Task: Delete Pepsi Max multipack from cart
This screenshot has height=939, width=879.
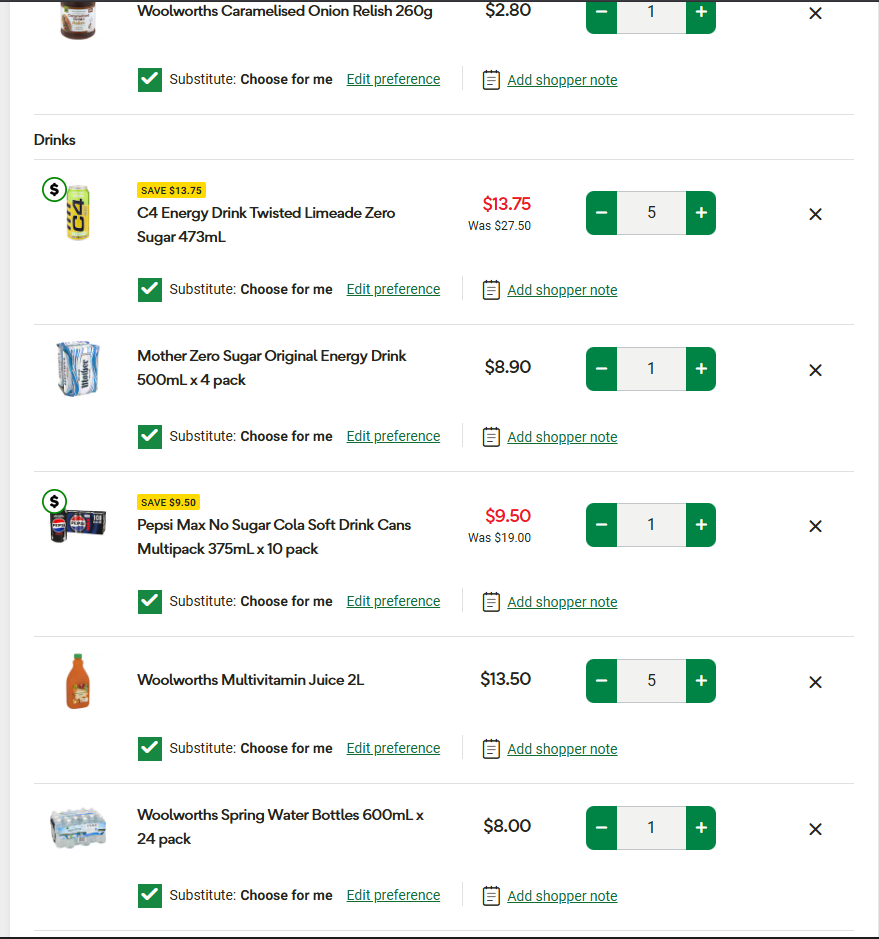Action: point(815,526)
